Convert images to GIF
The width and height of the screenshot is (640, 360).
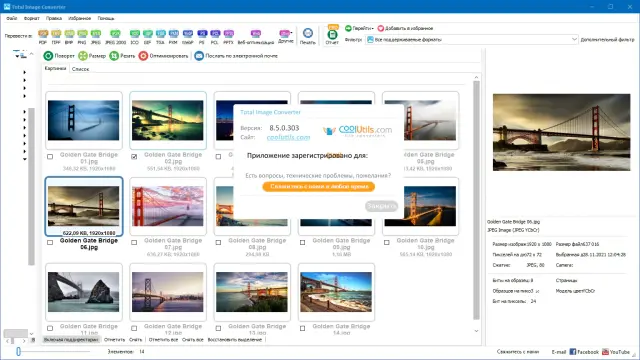point(147,36)
